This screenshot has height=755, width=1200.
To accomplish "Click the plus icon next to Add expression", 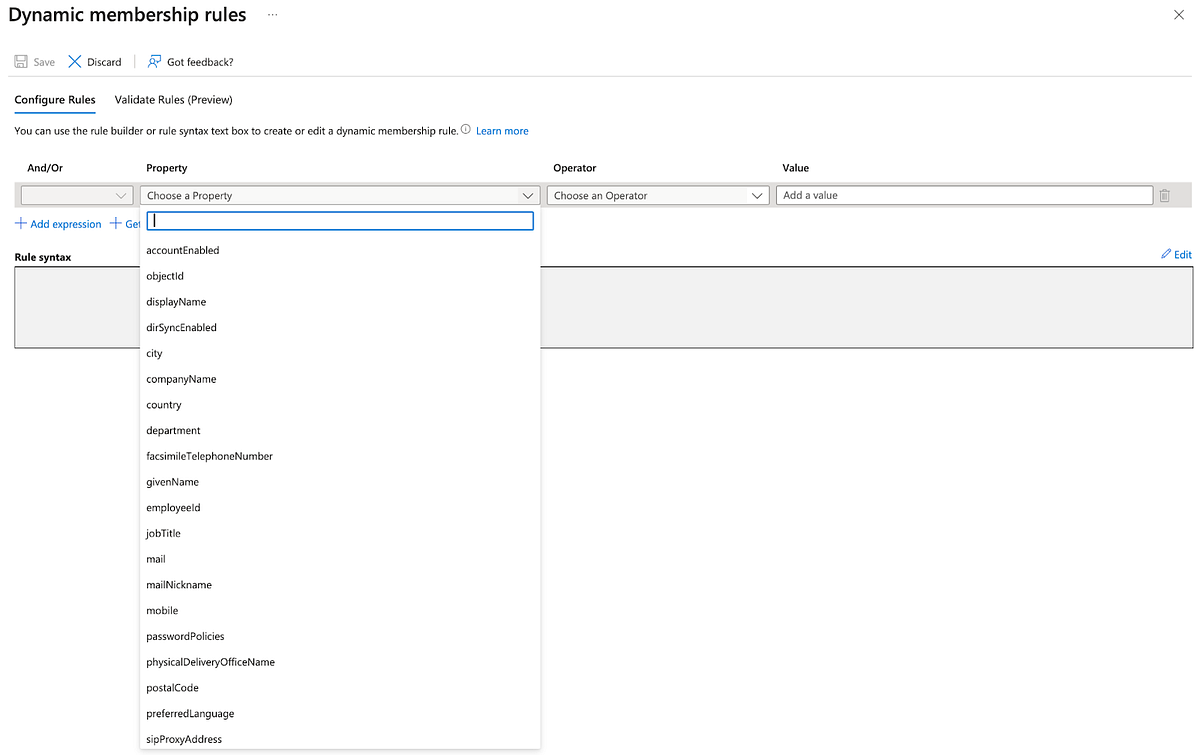I will (20, 223).
